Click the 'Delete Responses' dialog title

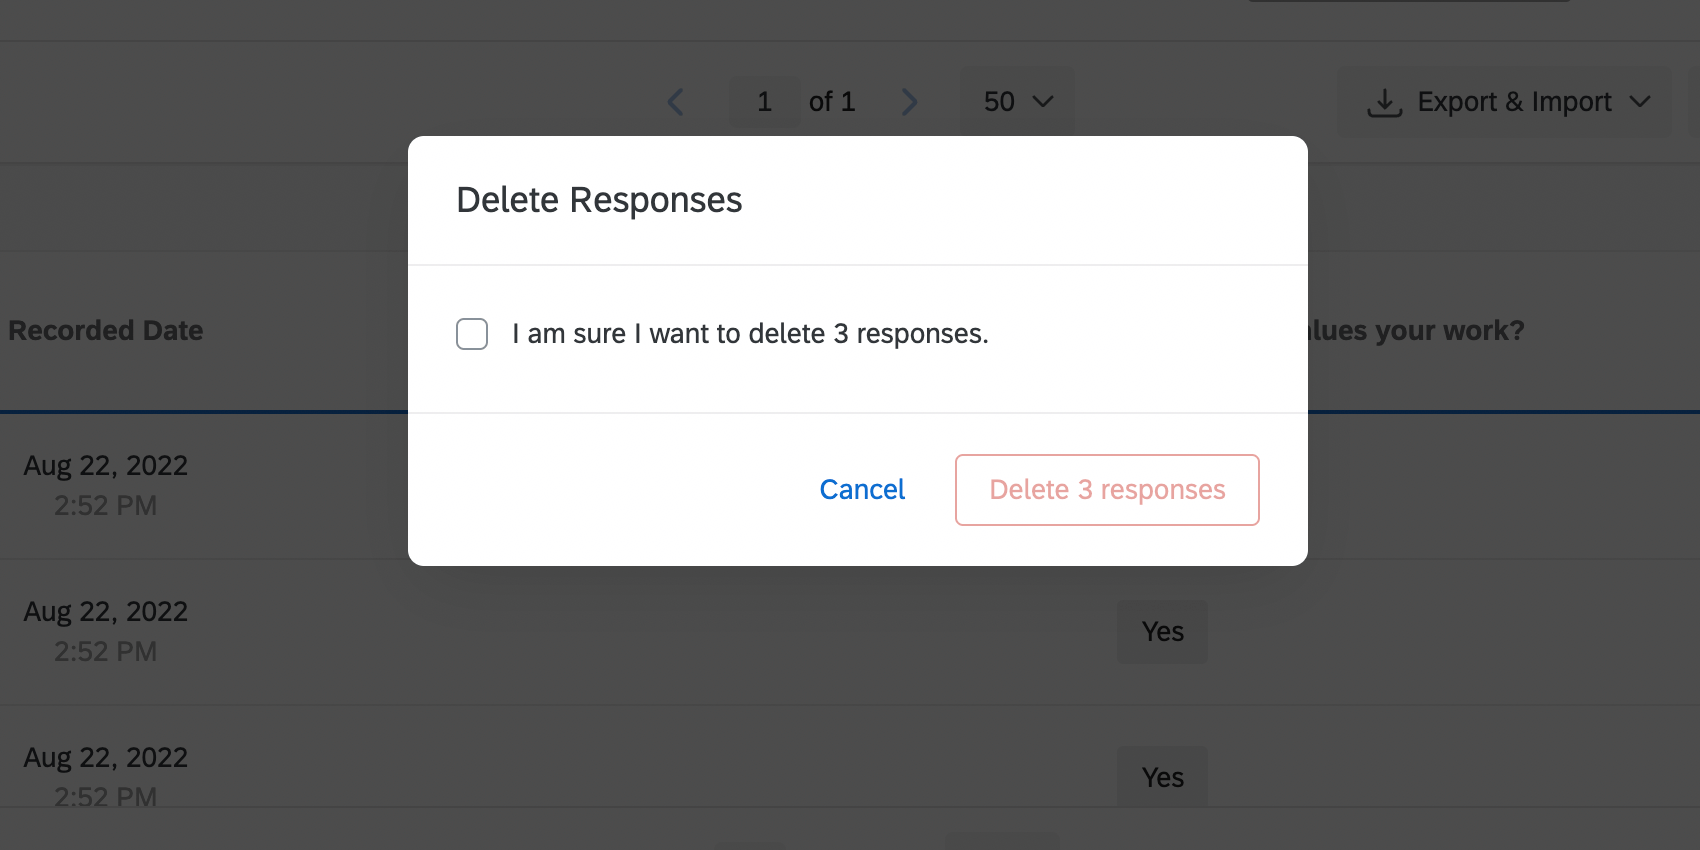pyautogui.click(x=598, y=200)
